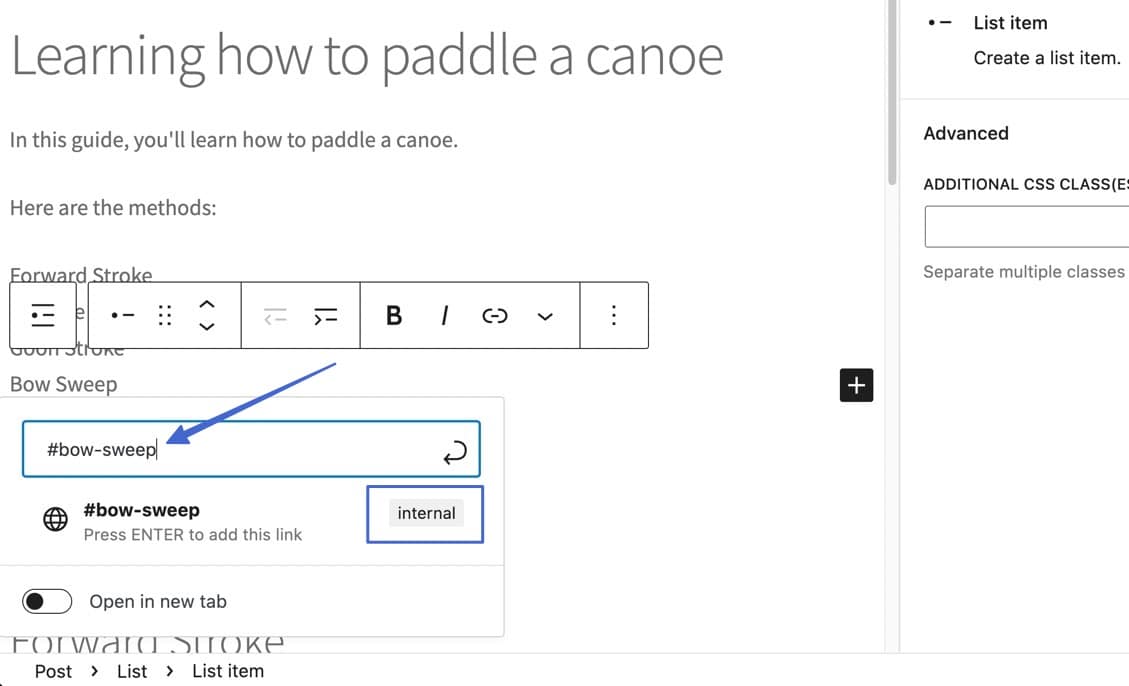The height and width of the screenshot is (686, 1129).
Task: Select the List block transform icon
Action: coord(42,315)
